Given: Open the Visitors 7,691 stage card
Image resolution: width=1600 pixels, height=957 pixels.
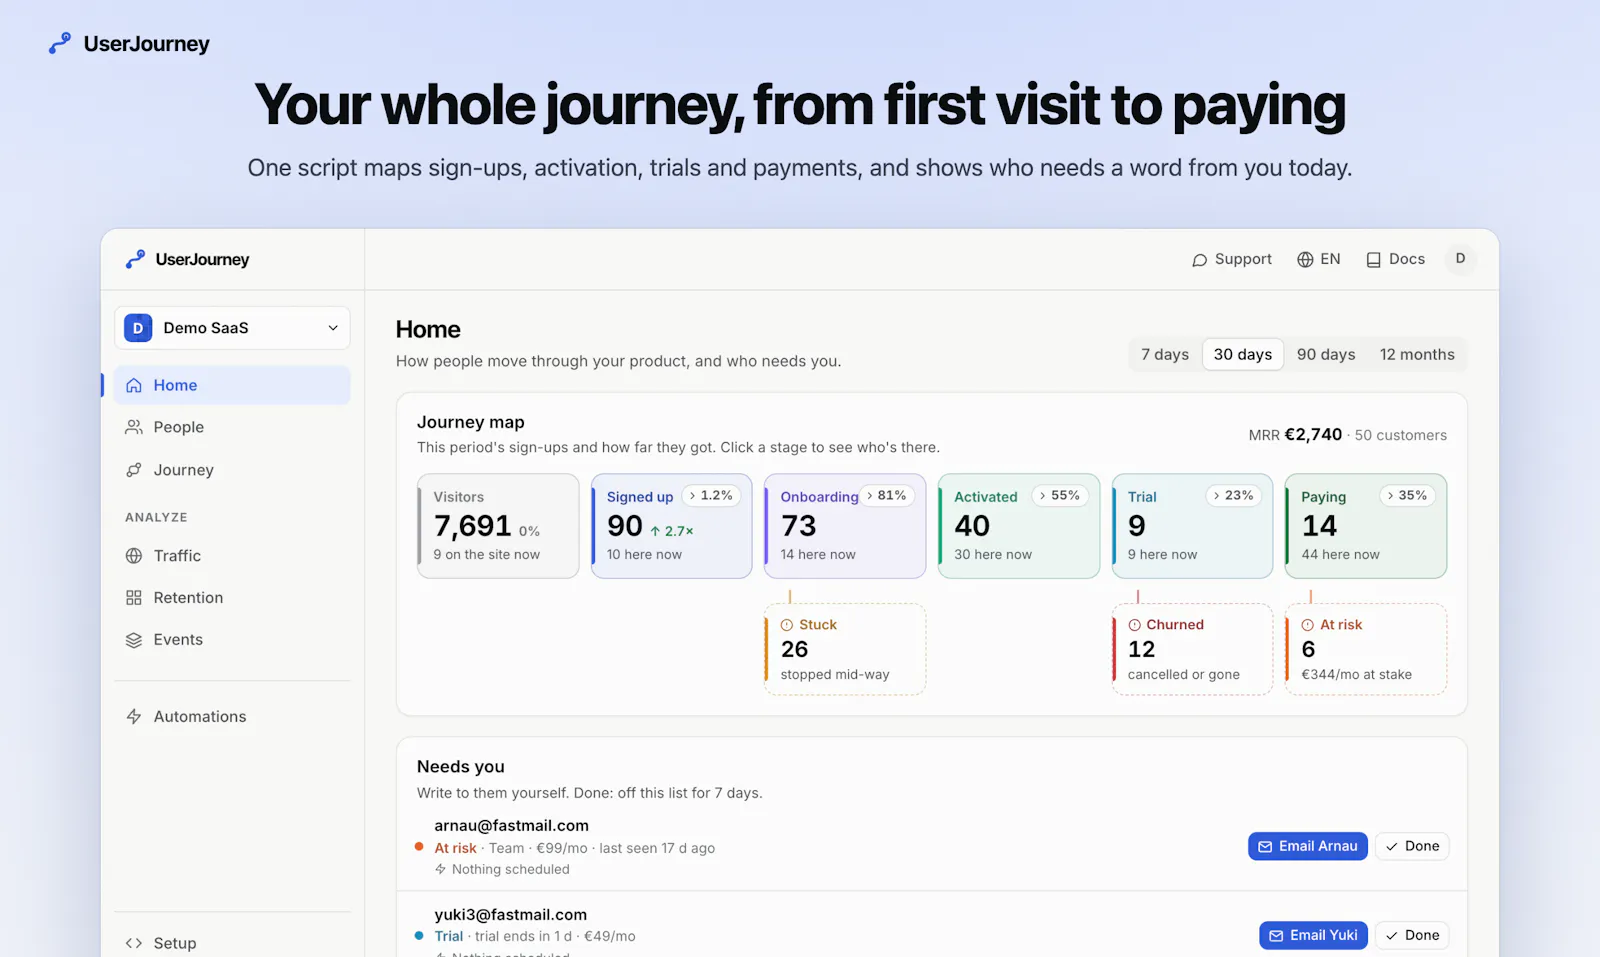Looking at the screenshot, I should coord(498,526).
